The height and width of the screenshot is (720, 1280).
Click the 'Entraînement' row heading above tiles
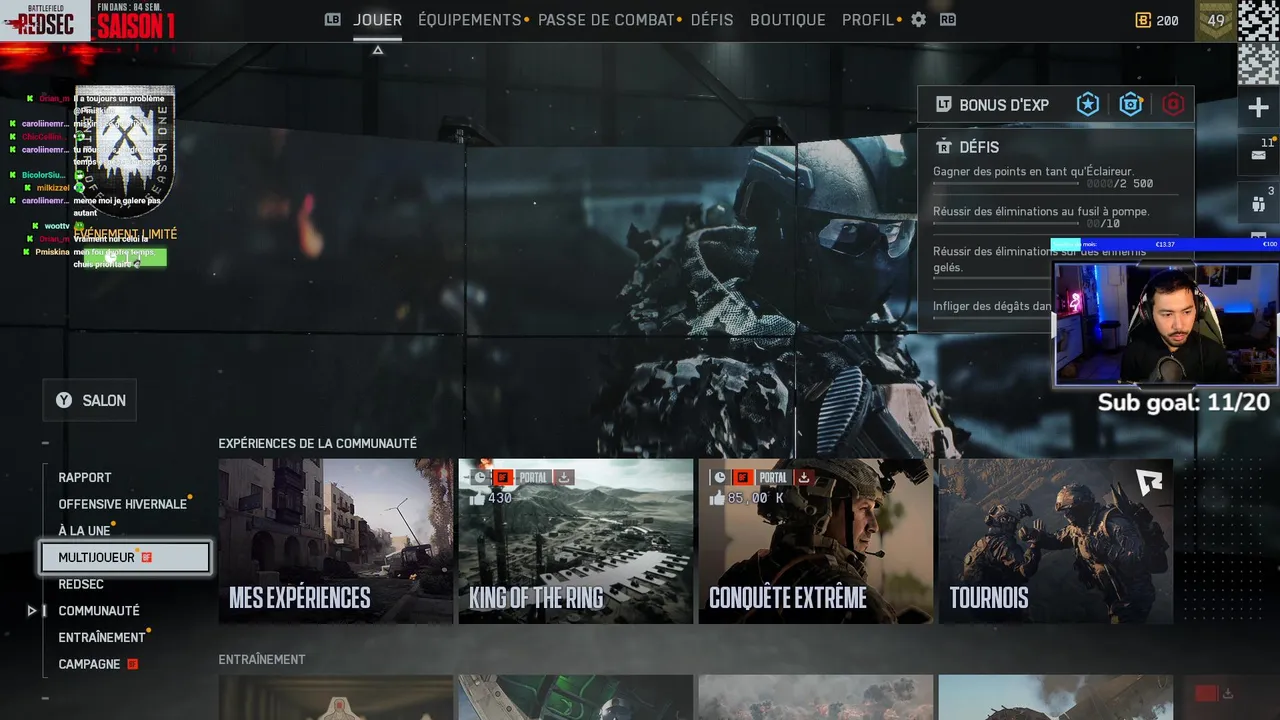coord(262,659)
